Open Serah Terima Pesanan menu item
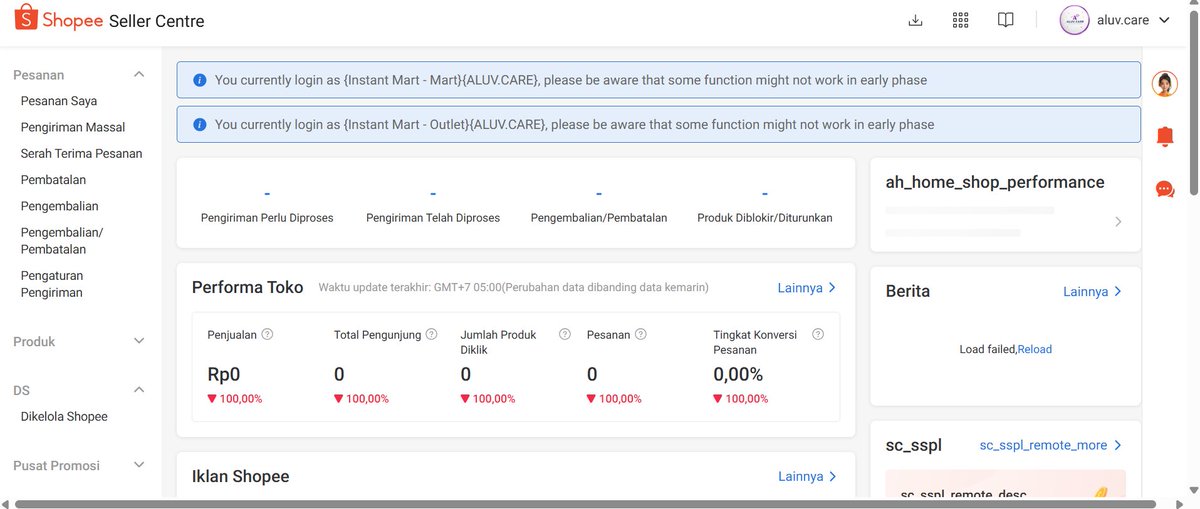The image size is (1200, 509). pyautogui.click(x=82, y=154)
